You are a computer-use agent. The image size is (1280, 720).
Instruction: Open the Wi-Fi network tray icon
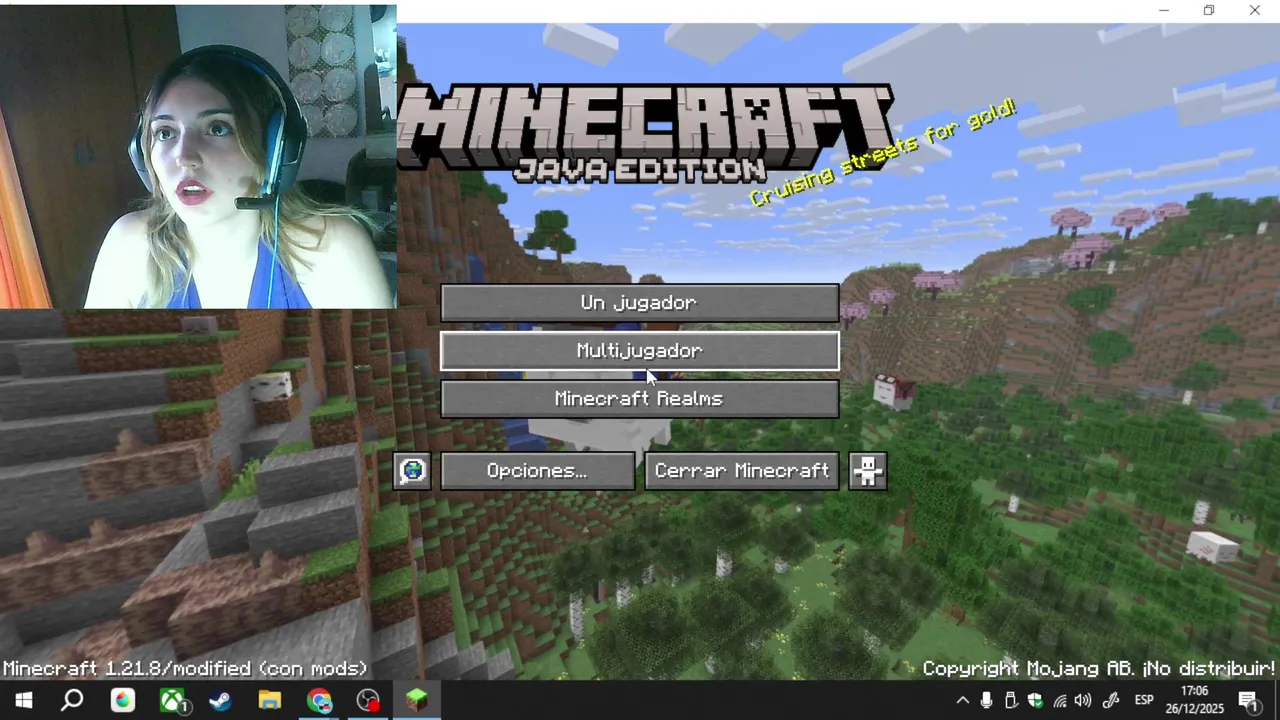(1059, 701)
